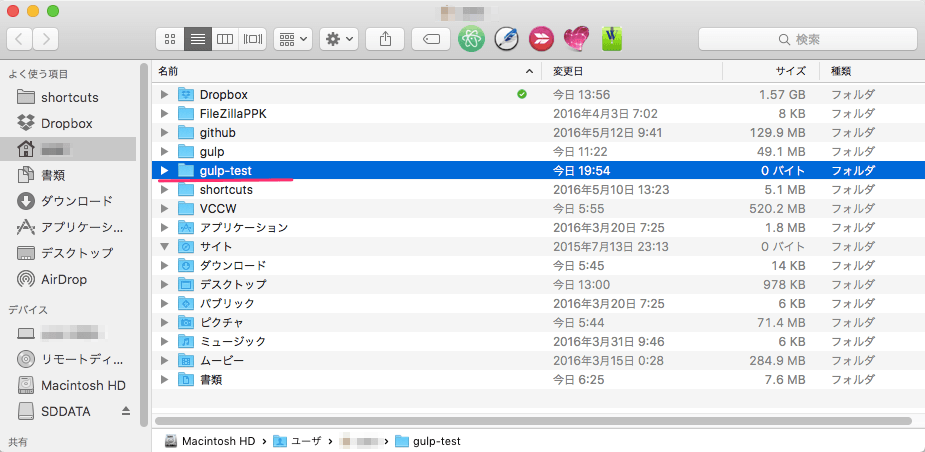Click the sidebar vertical scrollbar

pos(144,245)
